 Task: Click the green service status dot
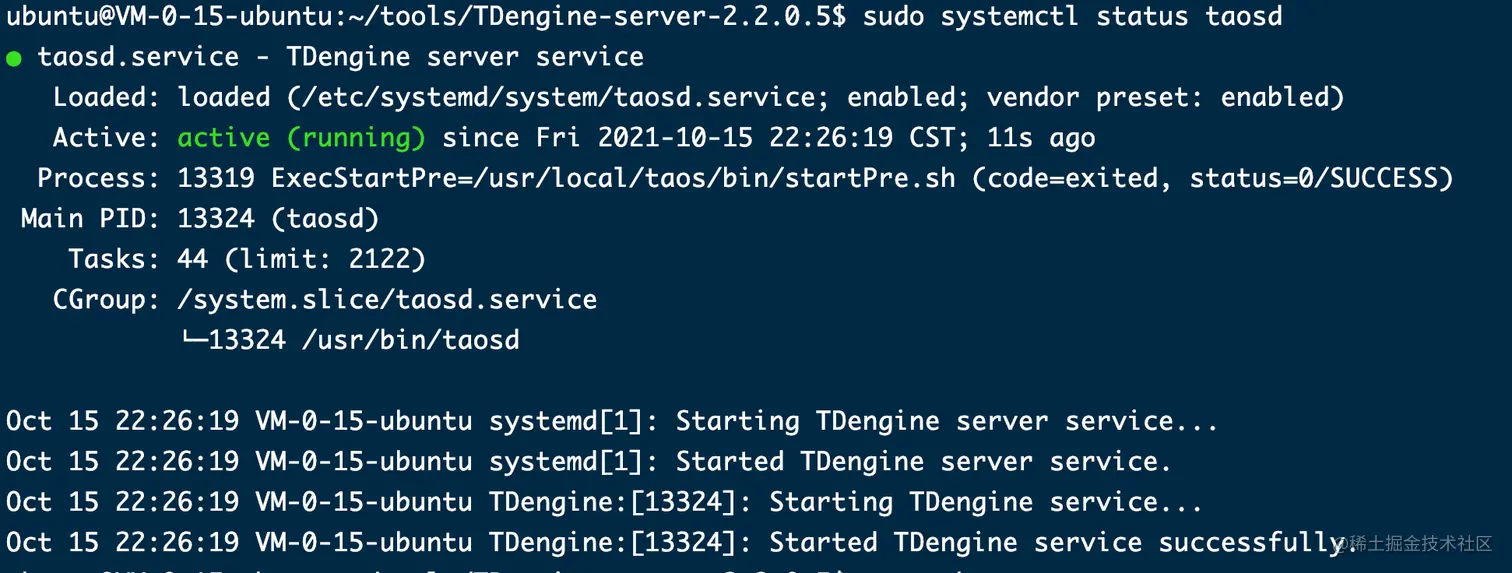[x=14, y=59]
